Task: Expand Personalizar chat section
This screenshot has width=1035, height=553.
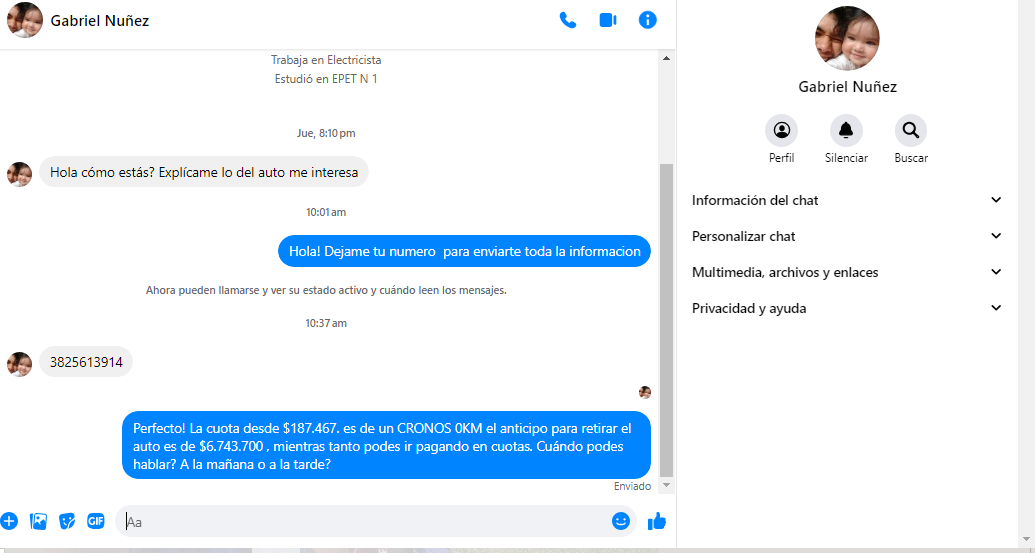Action: coord(847,236)
